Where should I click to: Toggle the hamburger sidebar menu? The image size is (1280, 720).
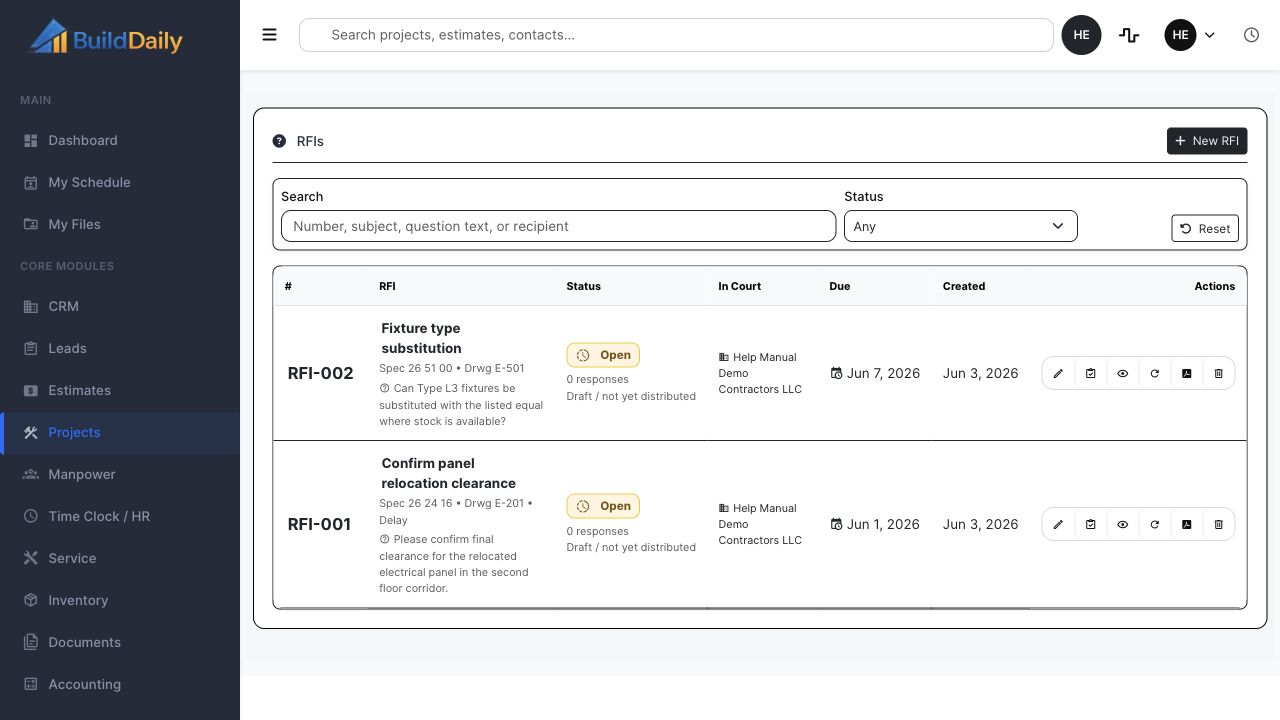(x=269, y=35)
